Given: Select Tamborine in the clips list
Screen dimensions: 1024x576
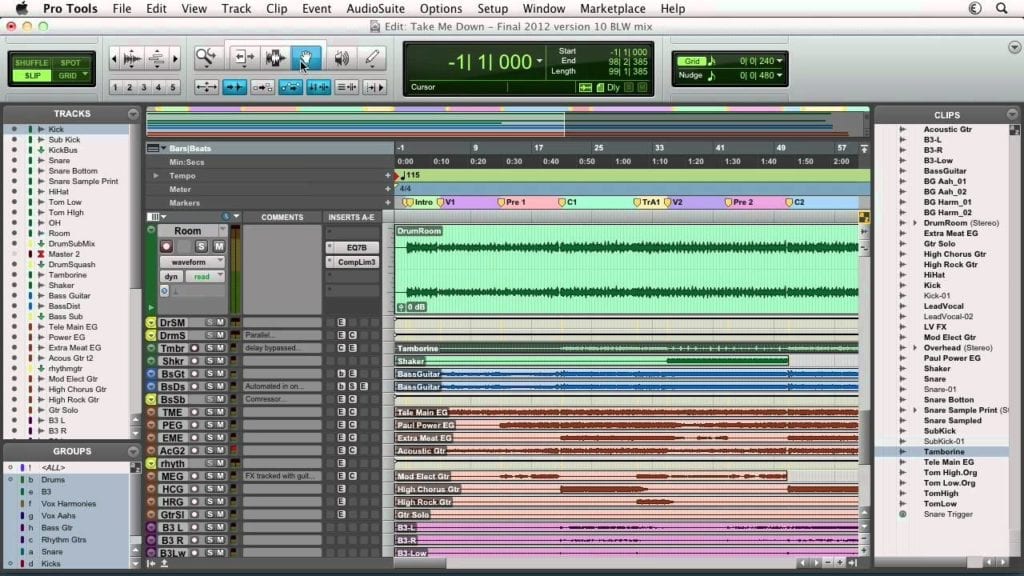Looking at the screenshot, I should click(944, 452).
